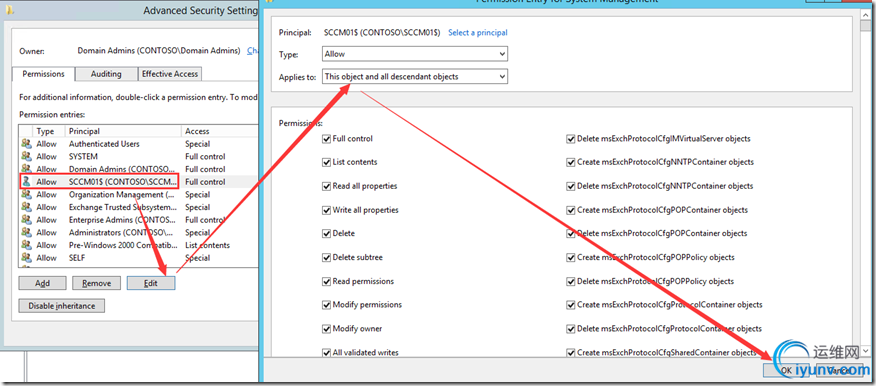The height and width of the screenshot is (386, 876).
Task: Toggle Create msExchProtocolCfgNNTPContainer objects checkbox
Action: tap(570, 163)
